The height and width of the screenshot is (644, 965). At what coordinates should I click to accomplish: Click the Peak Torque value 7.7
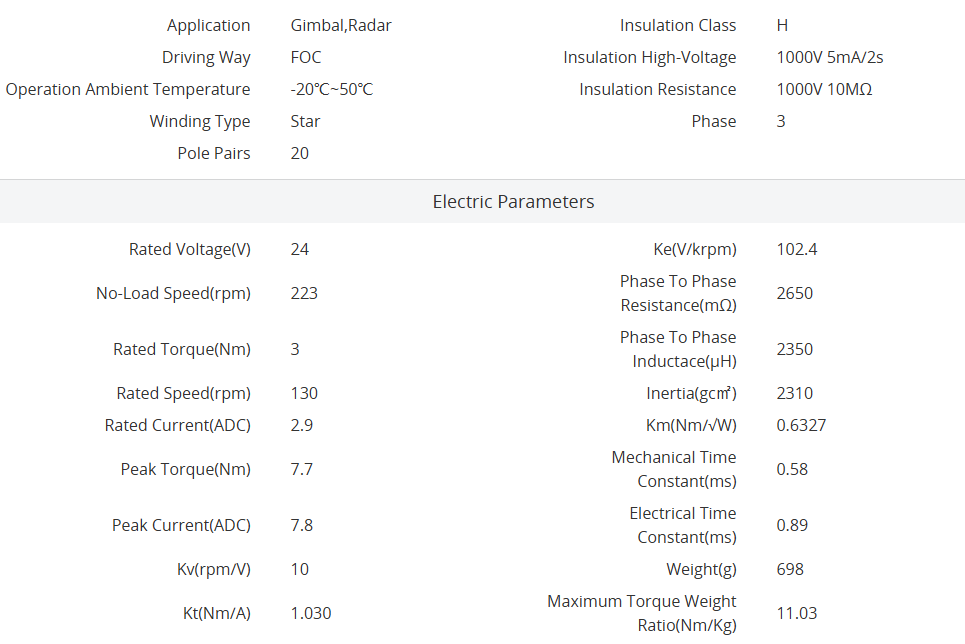[x=301, y=470]
